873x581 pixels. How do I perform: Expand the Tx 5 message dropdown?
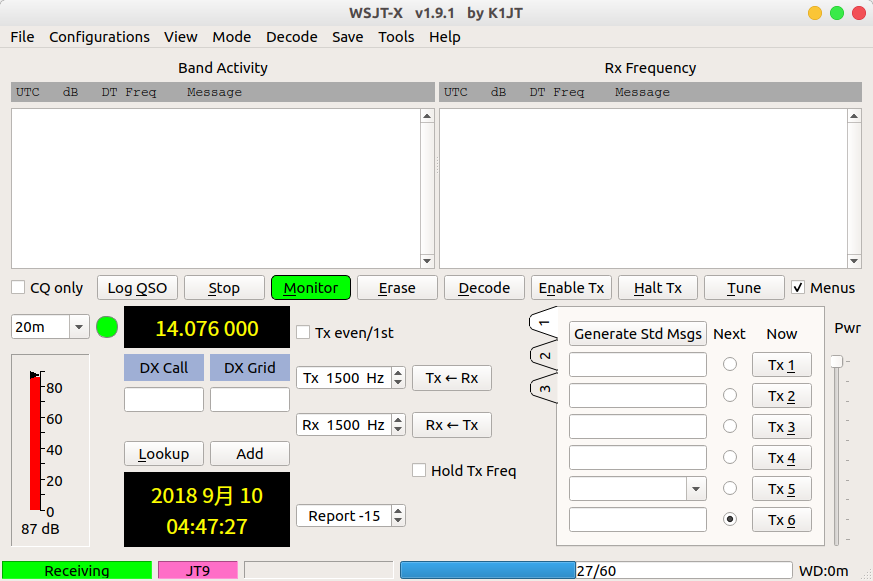pos(696,489)
